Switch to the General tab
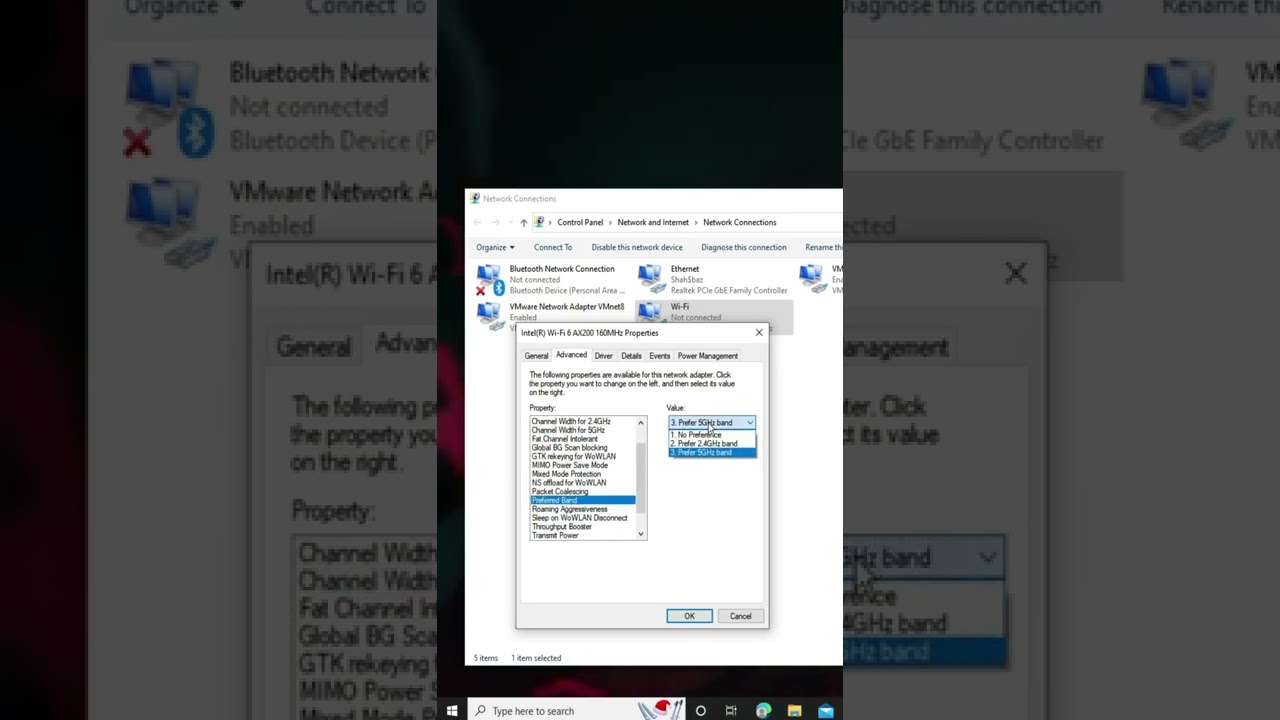Screen dimensions: 1280x720 (x=536, y=356)
